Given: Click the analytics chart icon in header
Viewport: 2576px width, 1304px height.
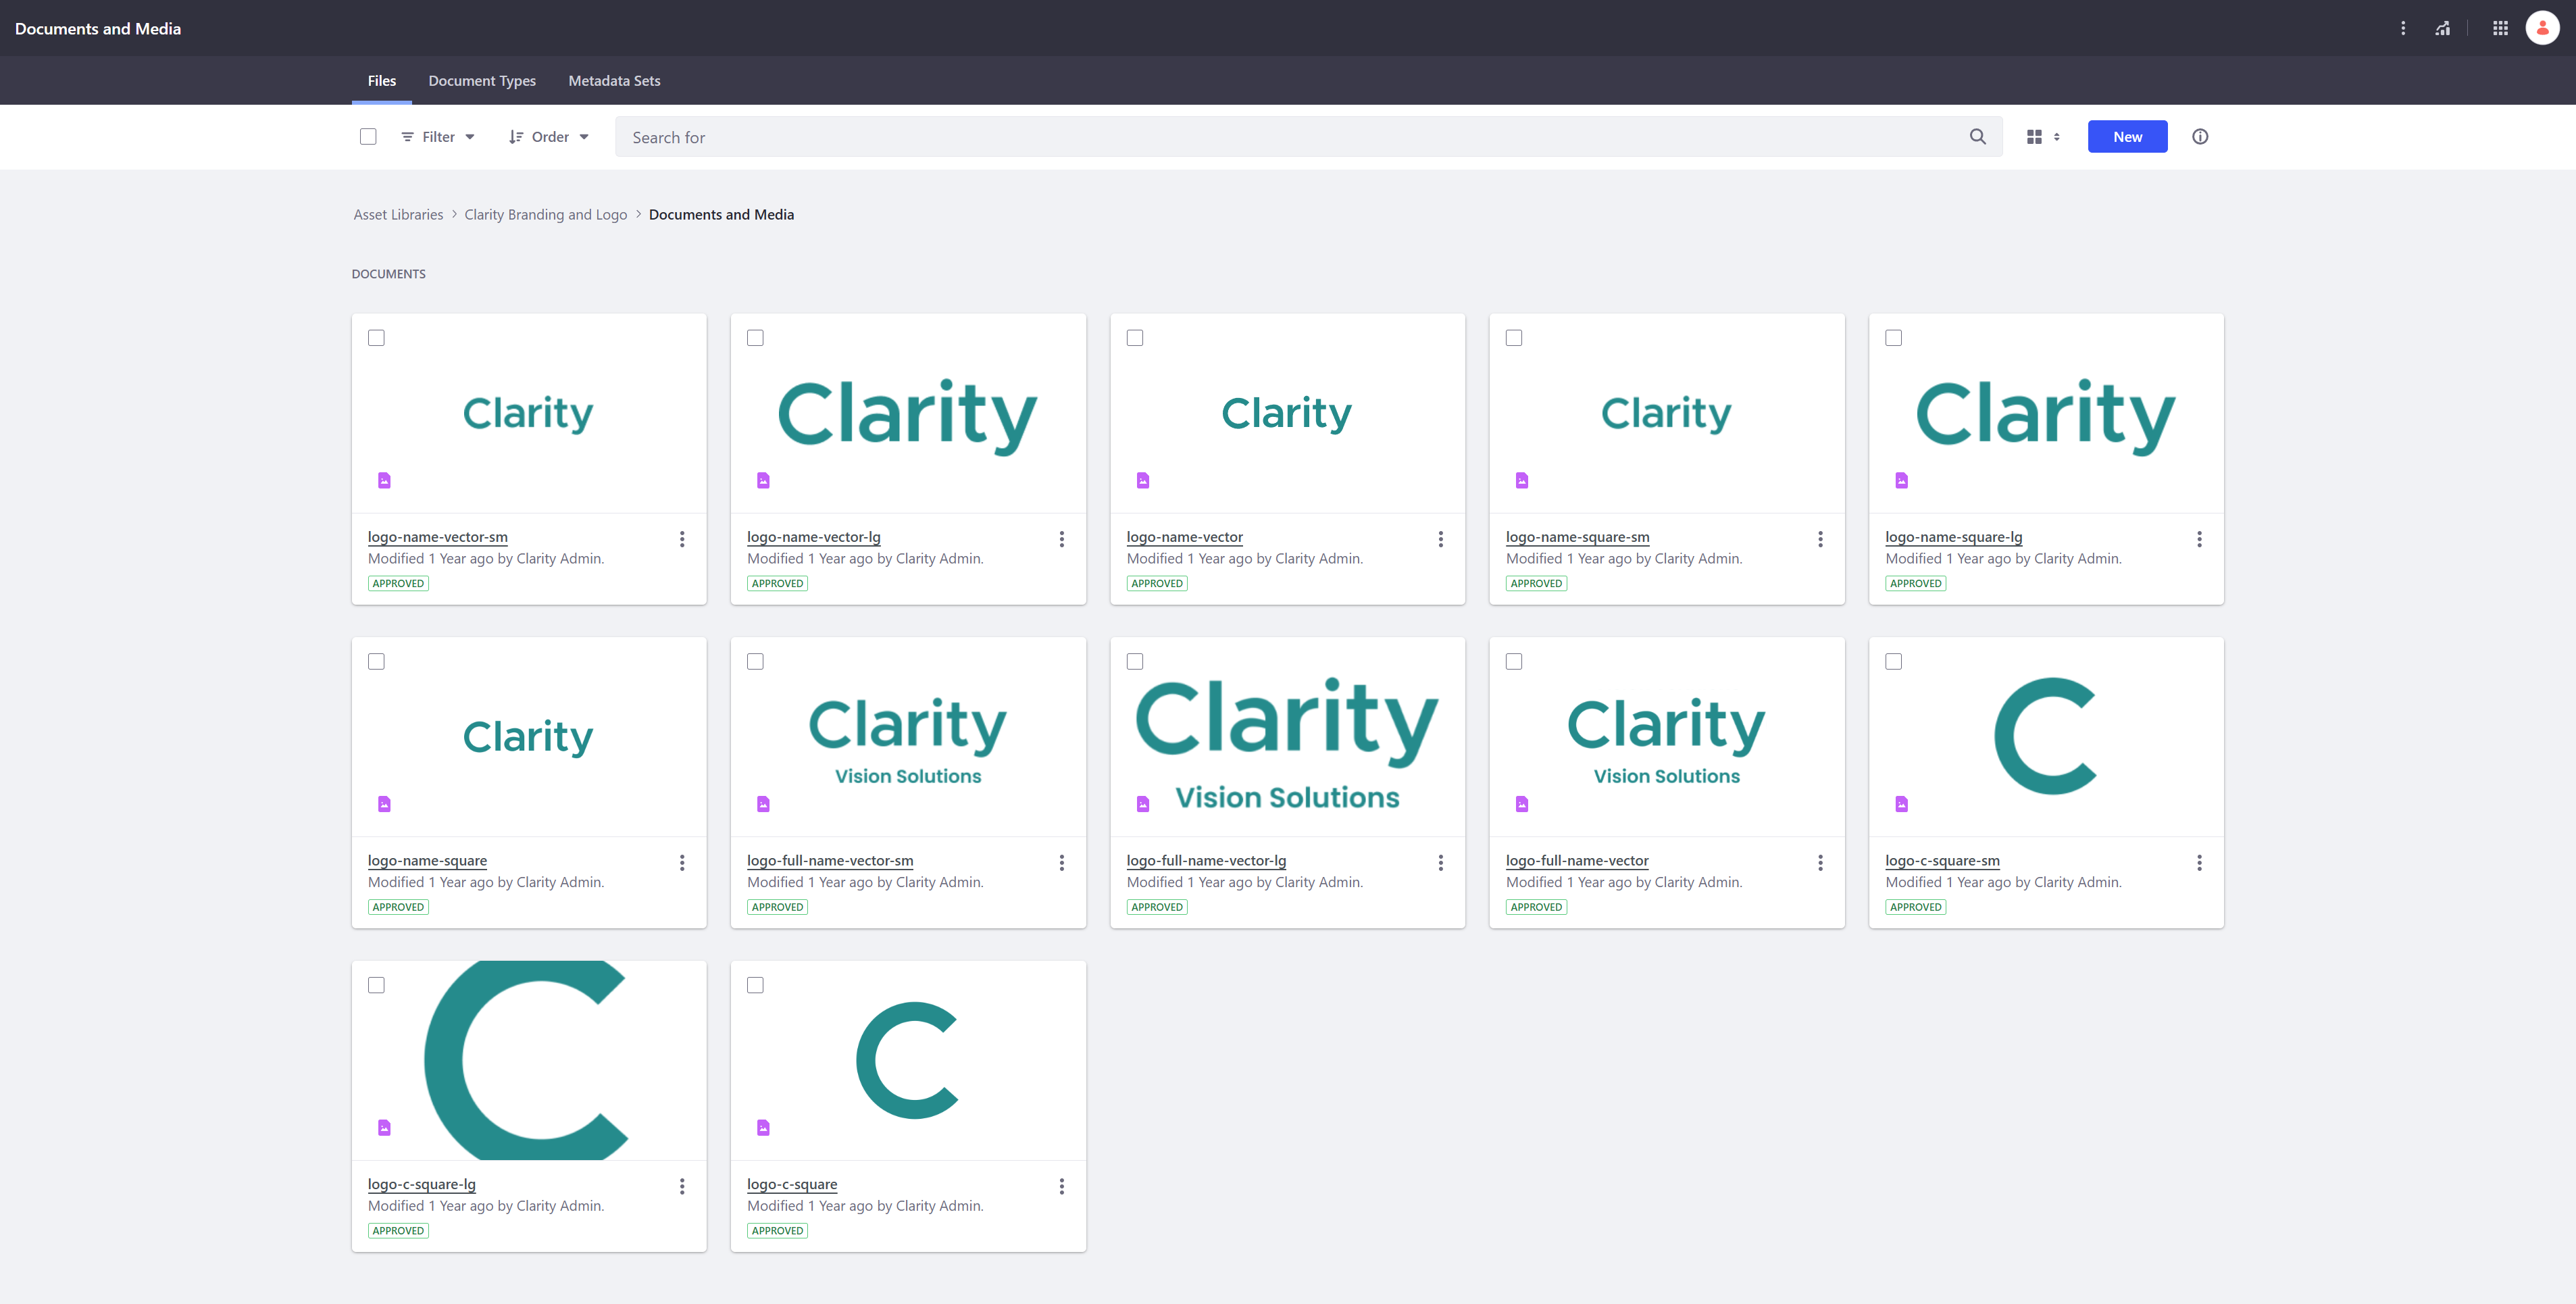Looking at the screenshot, I should point(2442,28).
